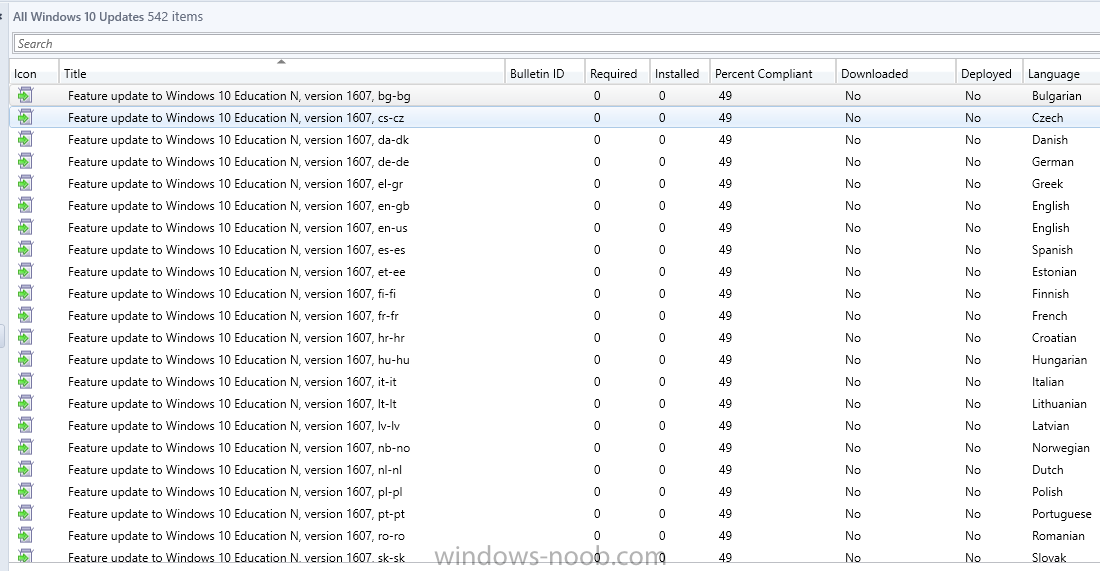Select the Education N version 1607 hu-hu update title
This screenshot has height=571, width=1100.
[239, 359]
